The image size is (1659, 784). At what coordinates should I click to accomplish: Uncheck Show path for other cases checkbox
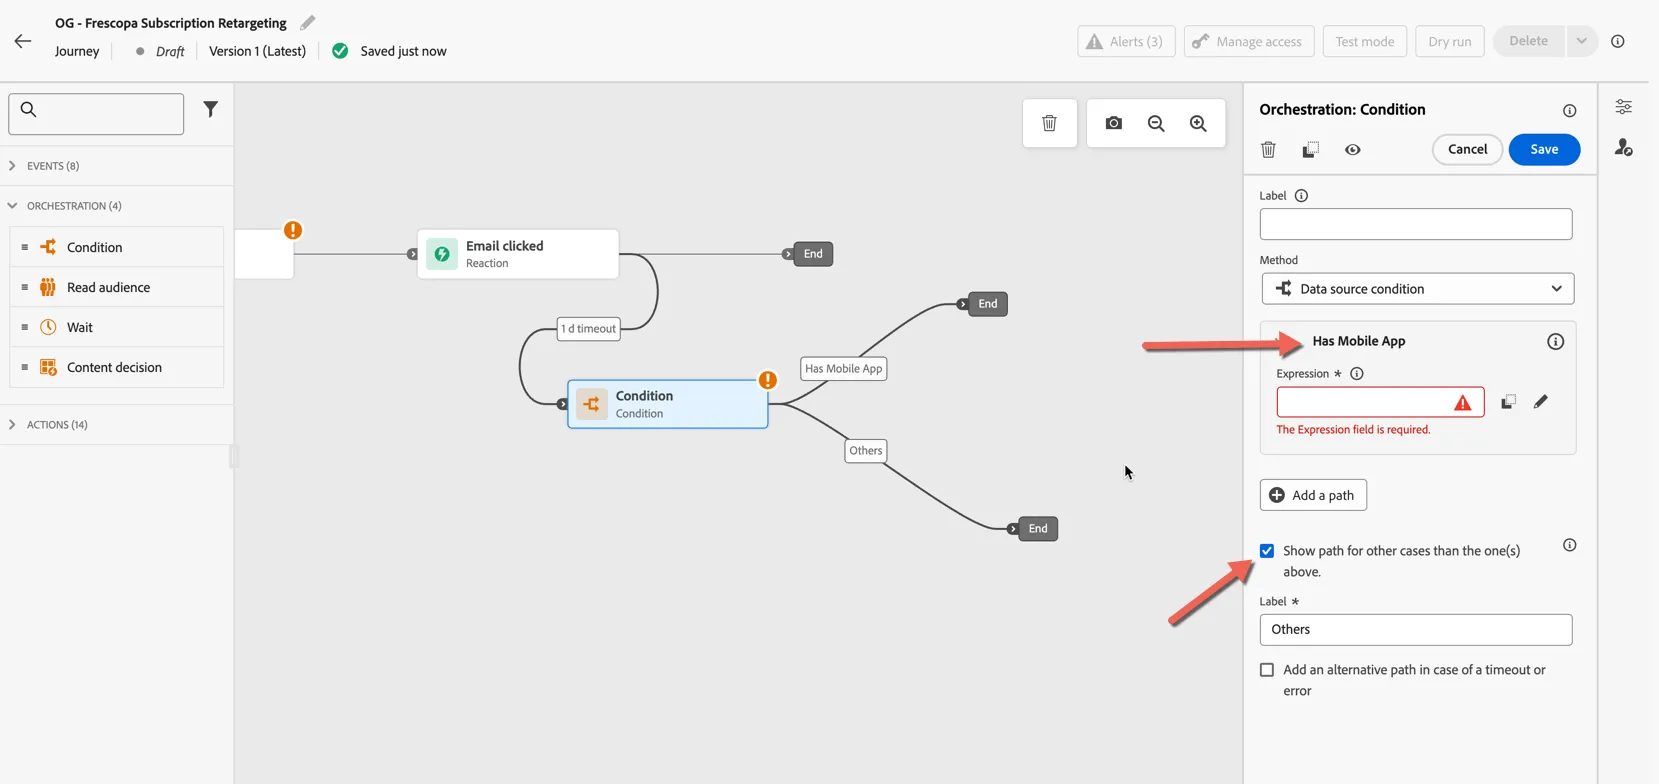1267,551
